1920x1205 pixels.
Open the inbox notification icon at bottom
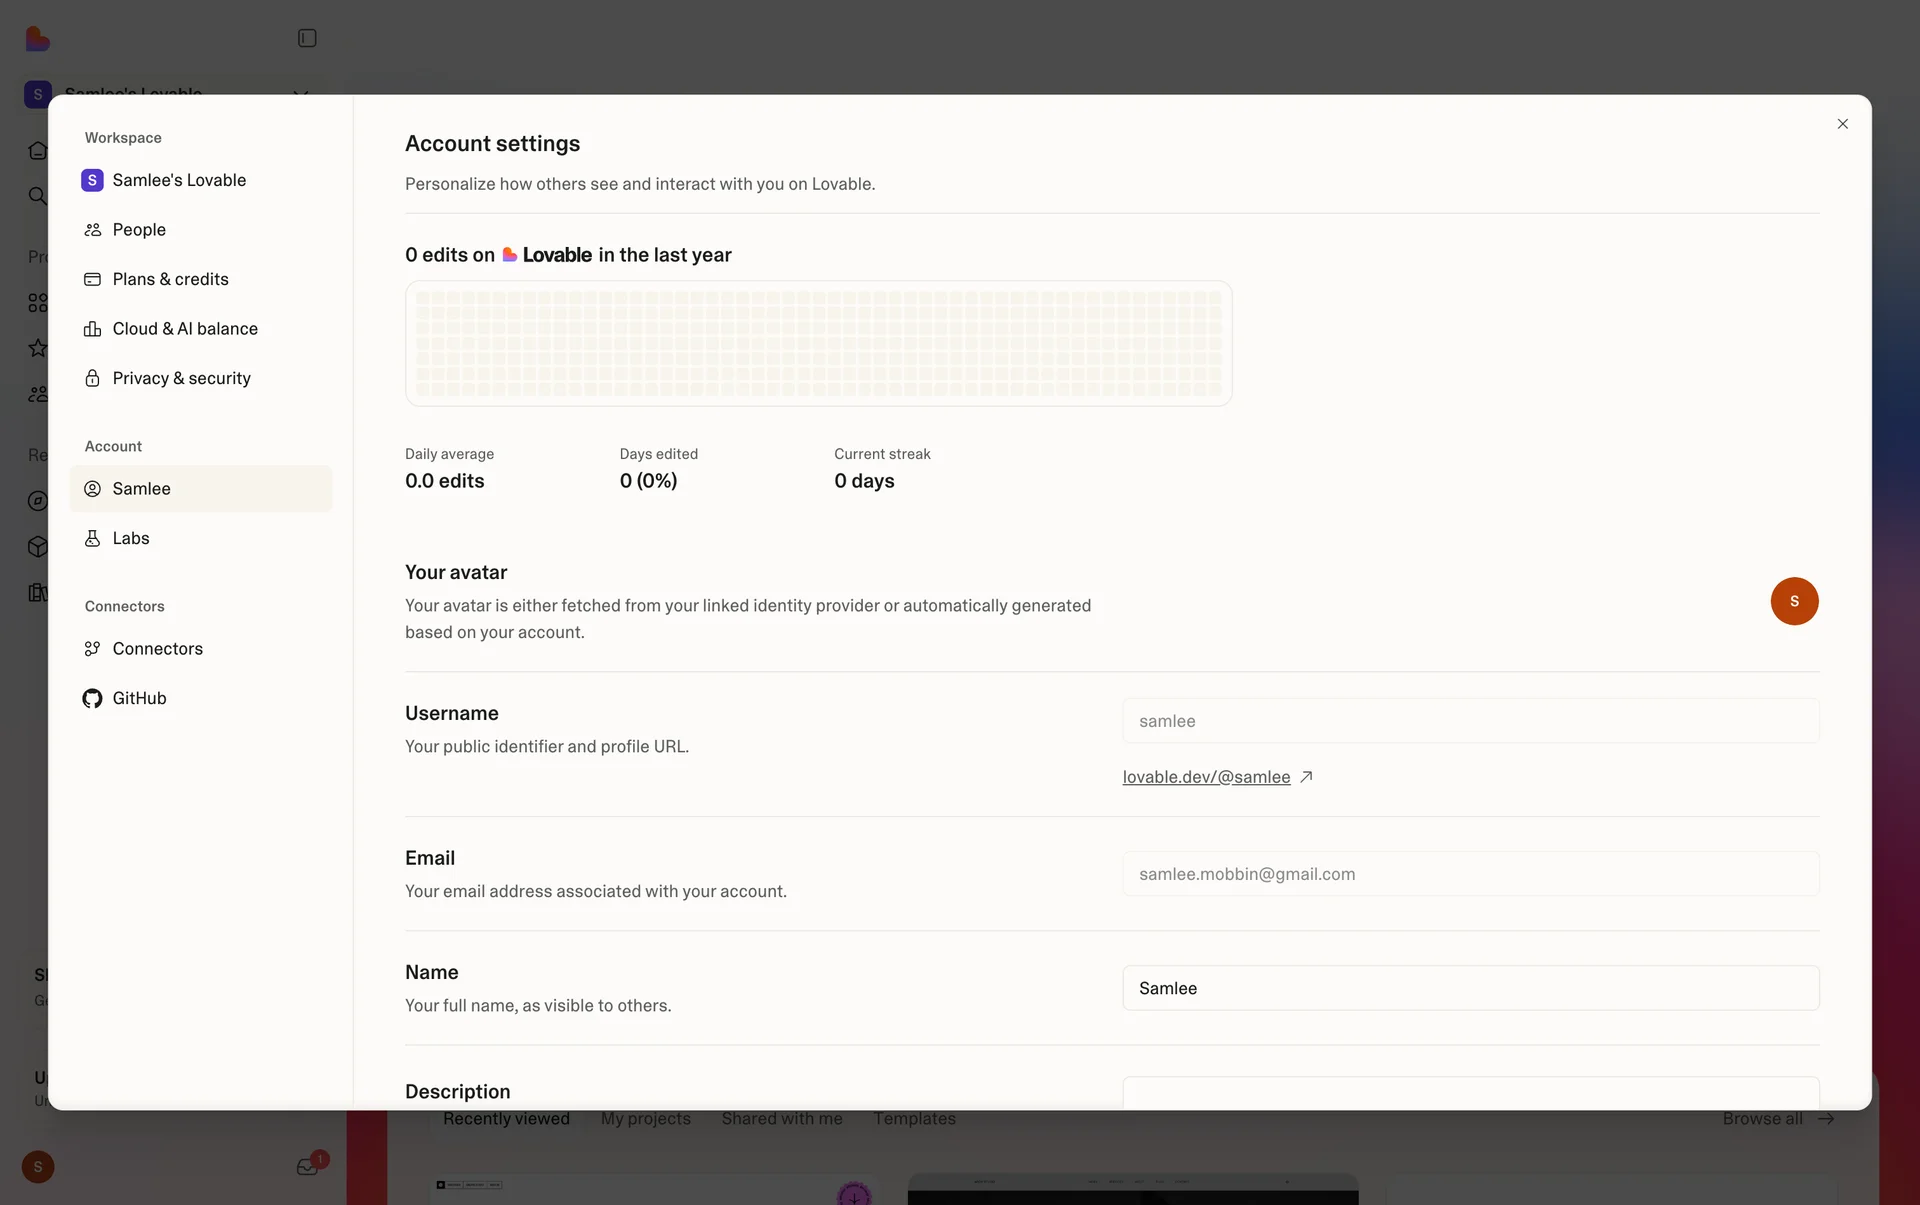click(307, 1167)
